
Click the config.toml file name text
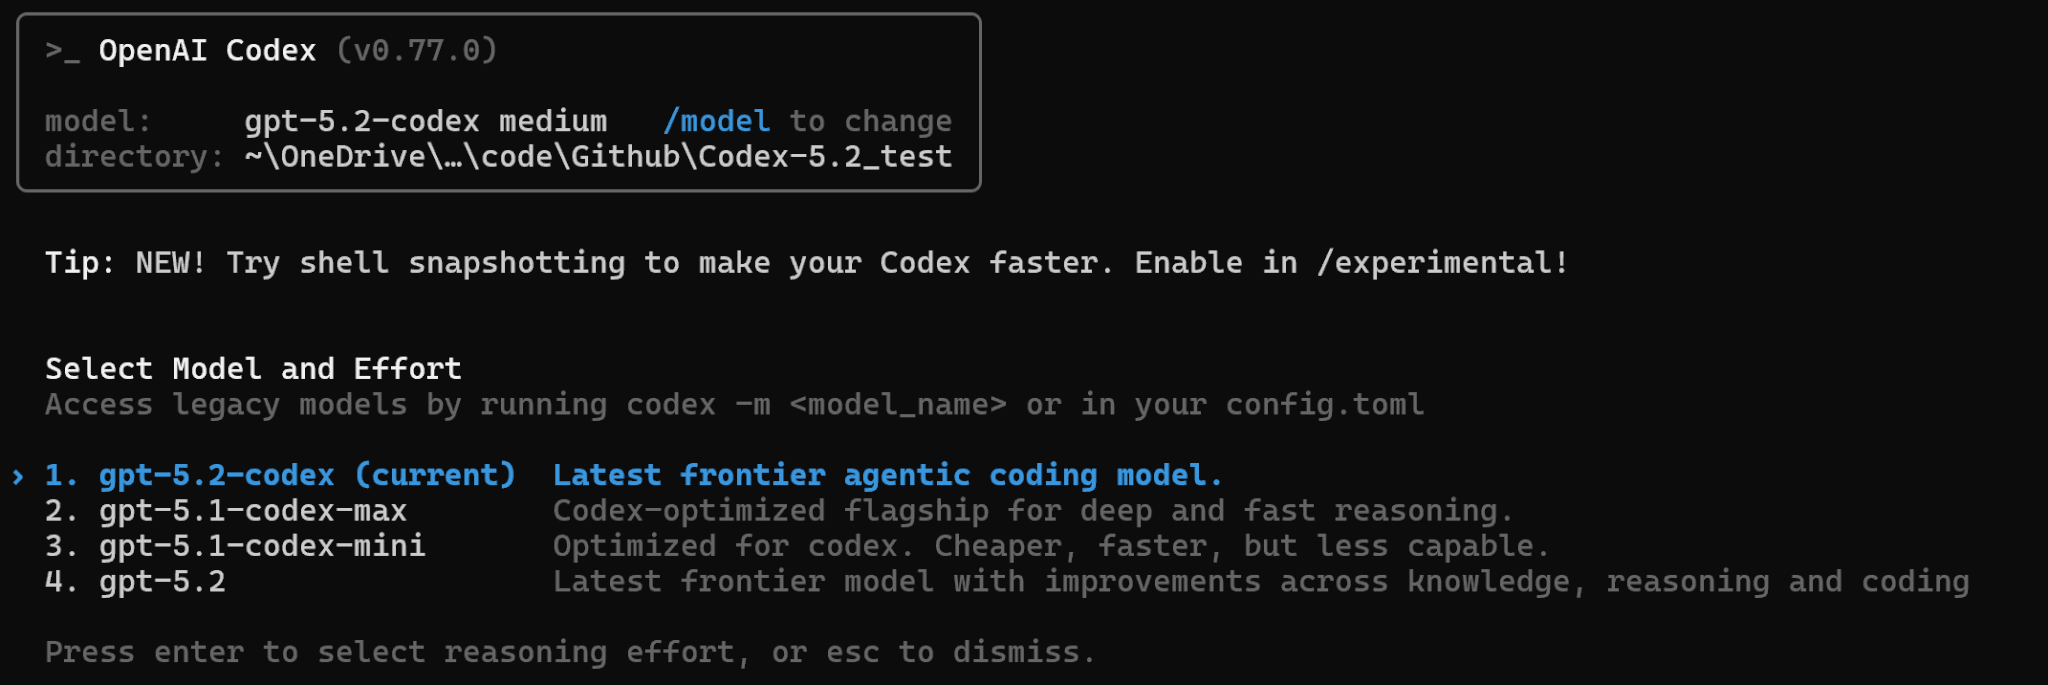tap(1324, 405)
